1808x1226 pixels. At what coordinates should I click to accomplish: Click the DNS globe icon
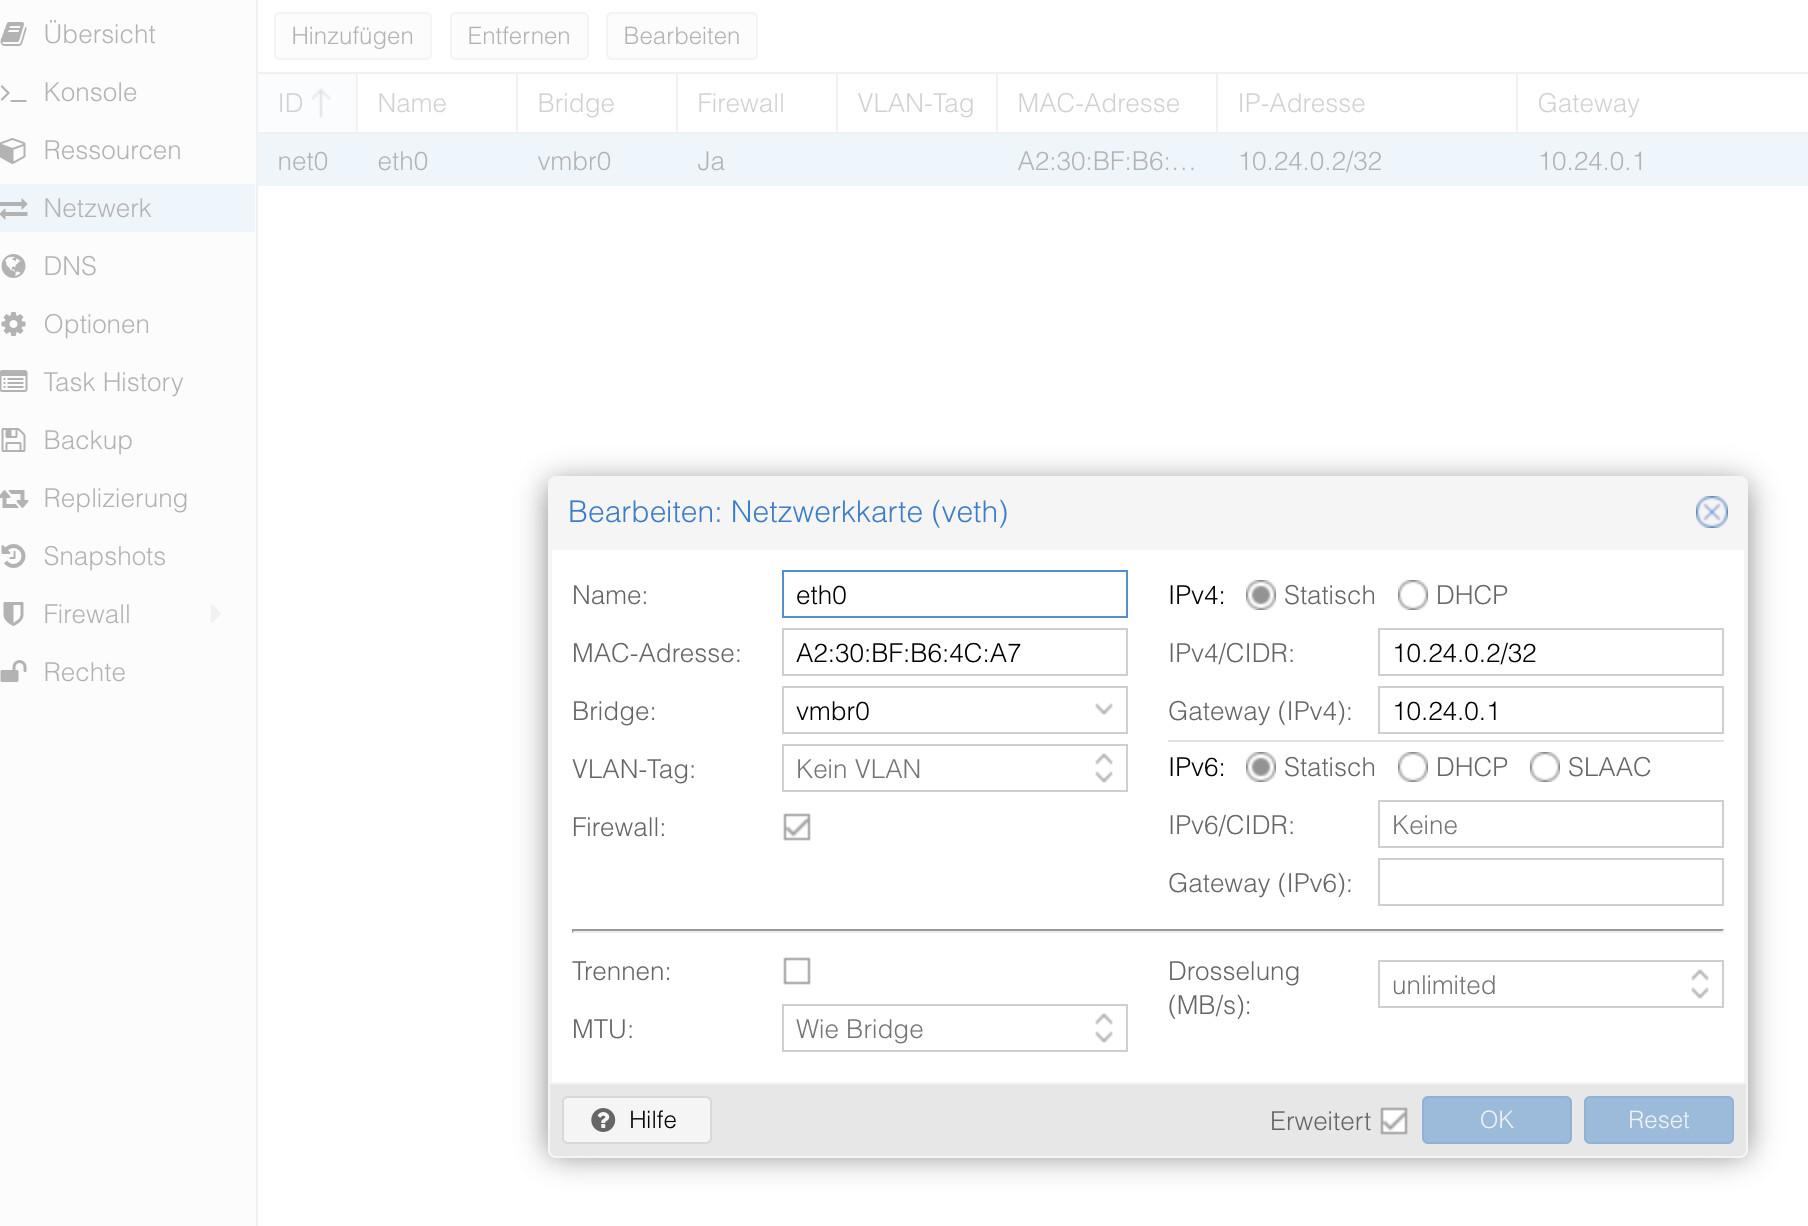tap(14, 266)
